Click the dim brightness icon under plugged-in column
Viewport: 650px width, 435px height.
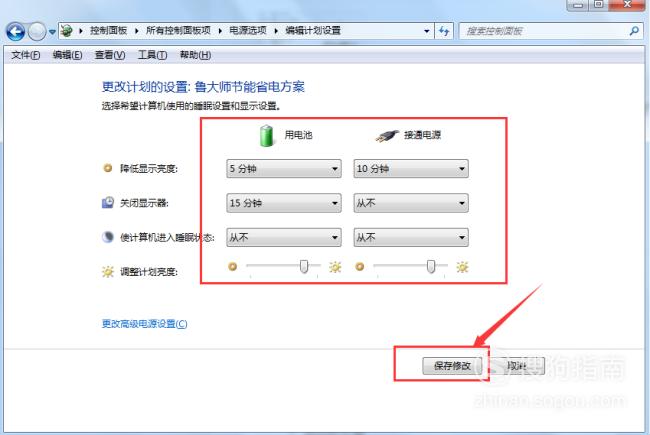(360, 267)
